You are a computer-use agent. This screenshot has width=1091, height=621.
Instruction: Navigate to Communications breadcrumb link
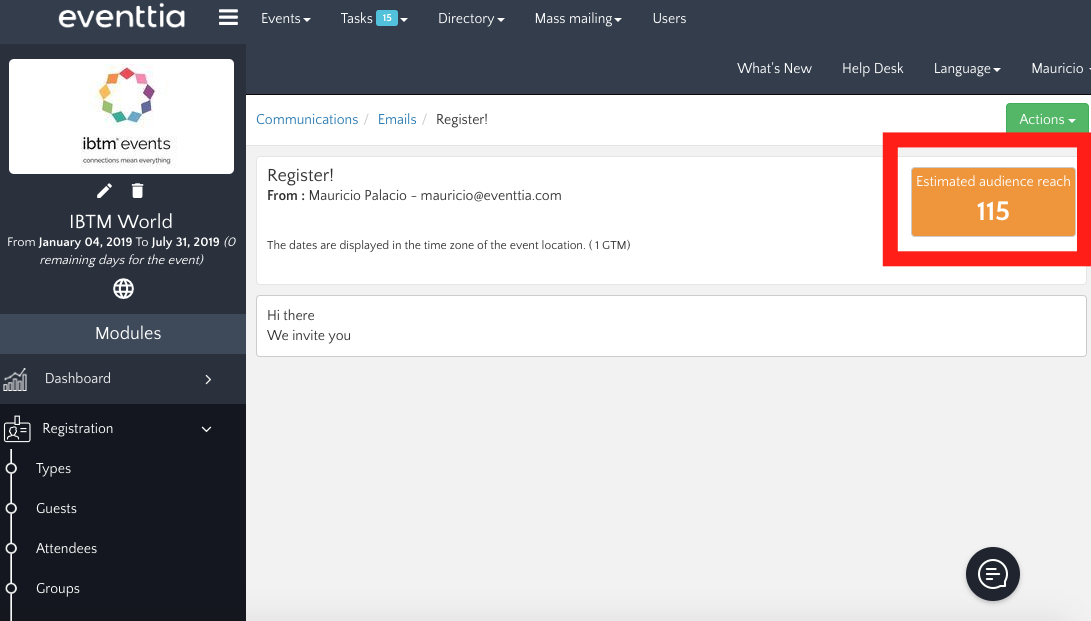click(307, 119)
